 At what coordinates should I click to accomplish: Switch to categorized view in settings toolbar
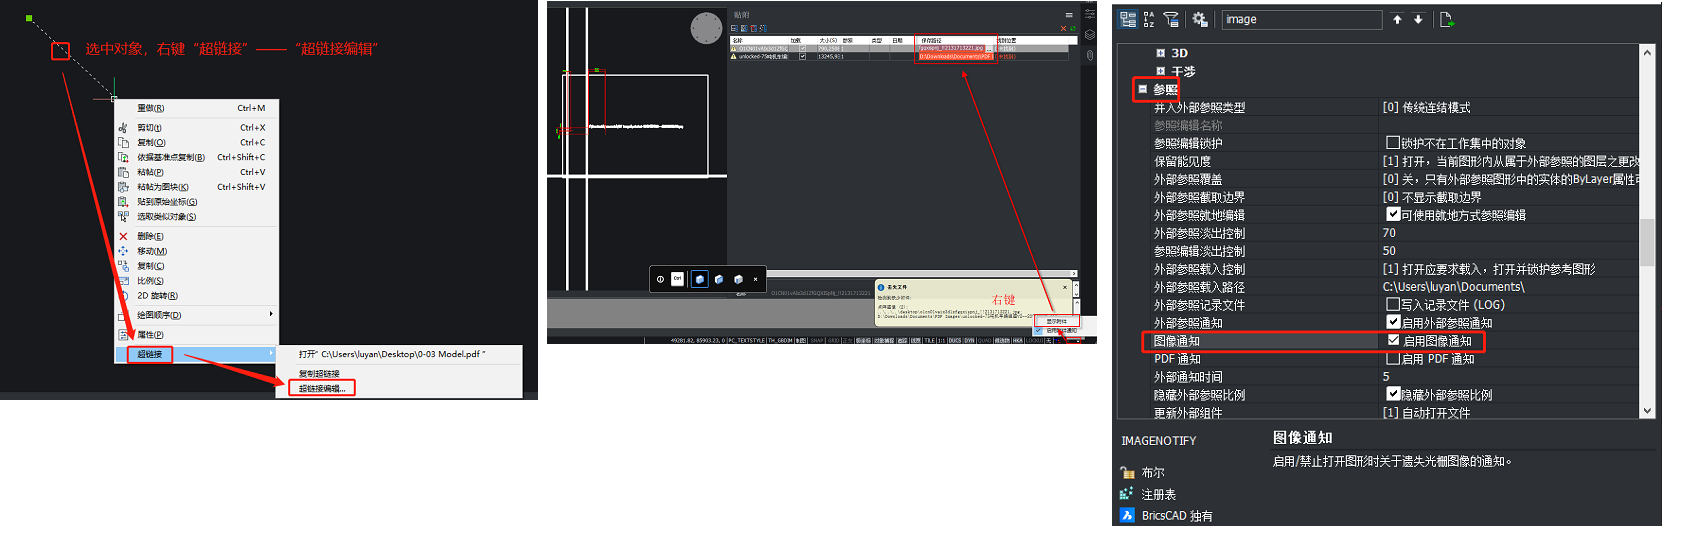pos(1128,19)
